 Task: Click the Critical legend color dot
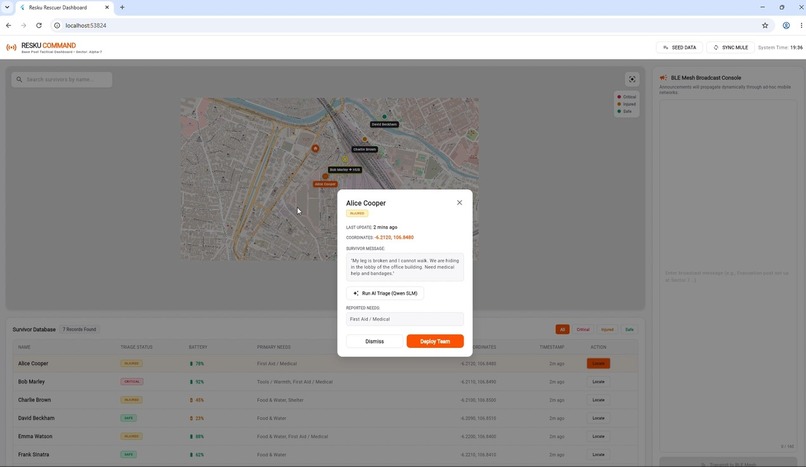coord(619,97)
